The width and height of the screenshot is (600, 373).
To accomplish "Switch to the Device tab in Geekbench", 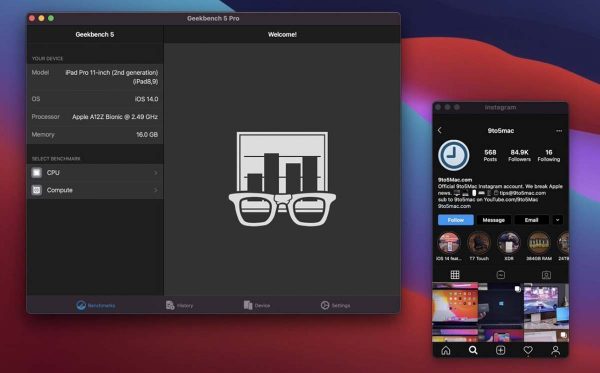I will click(x=257, y=305).
